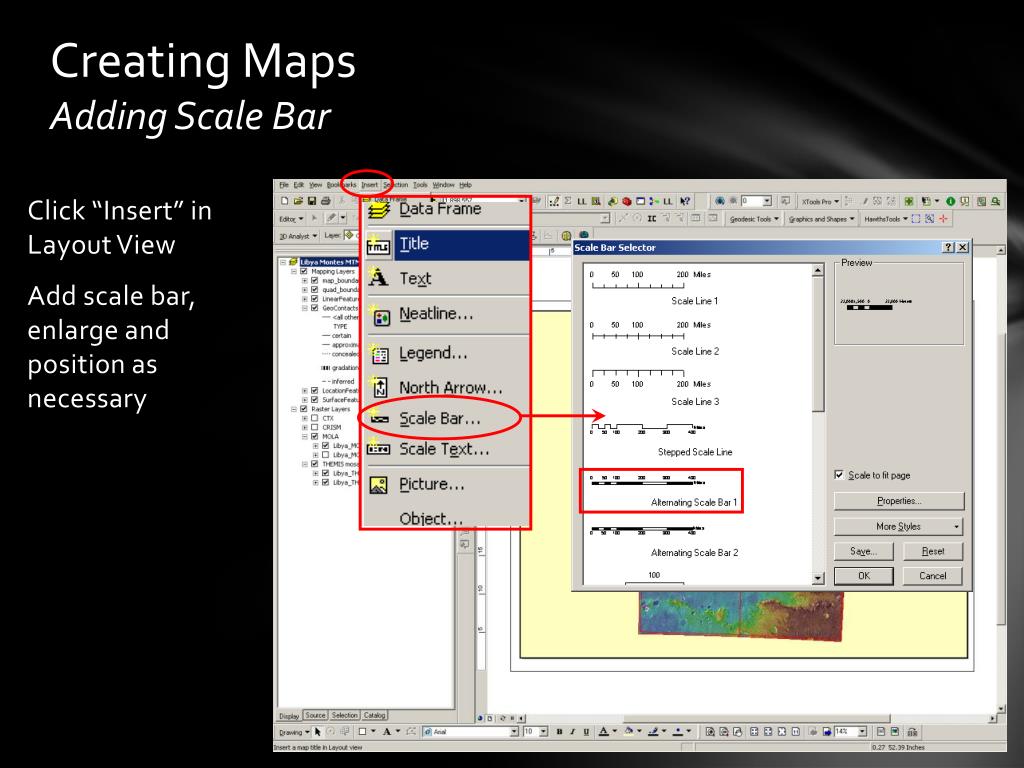Viewport: 1024px width, 768px height.
Task: Click the Scale Text icon
Action: coord(379,450)
